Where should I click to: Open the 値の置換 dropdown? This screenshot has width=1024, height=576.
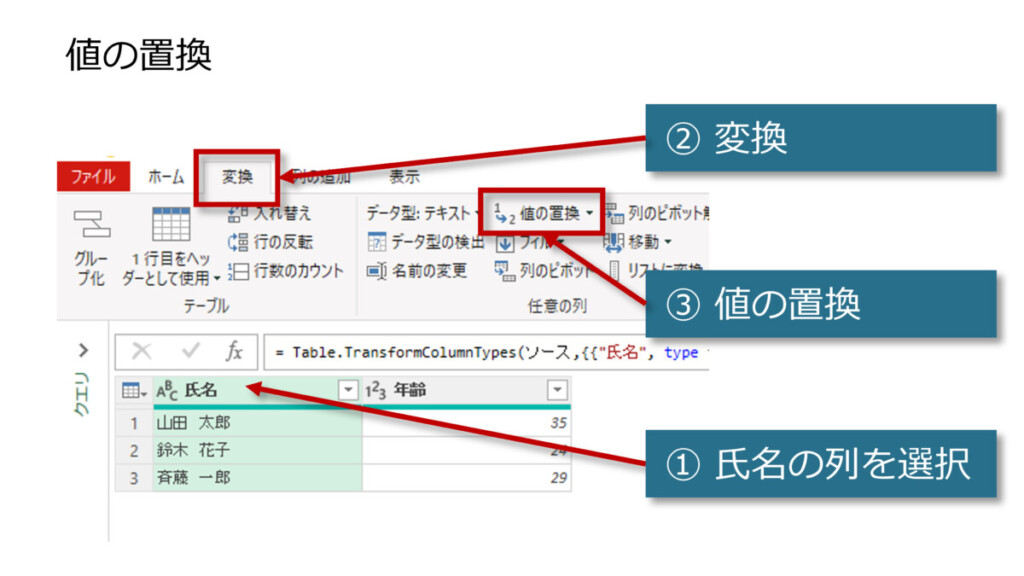[x=590, y=213]
